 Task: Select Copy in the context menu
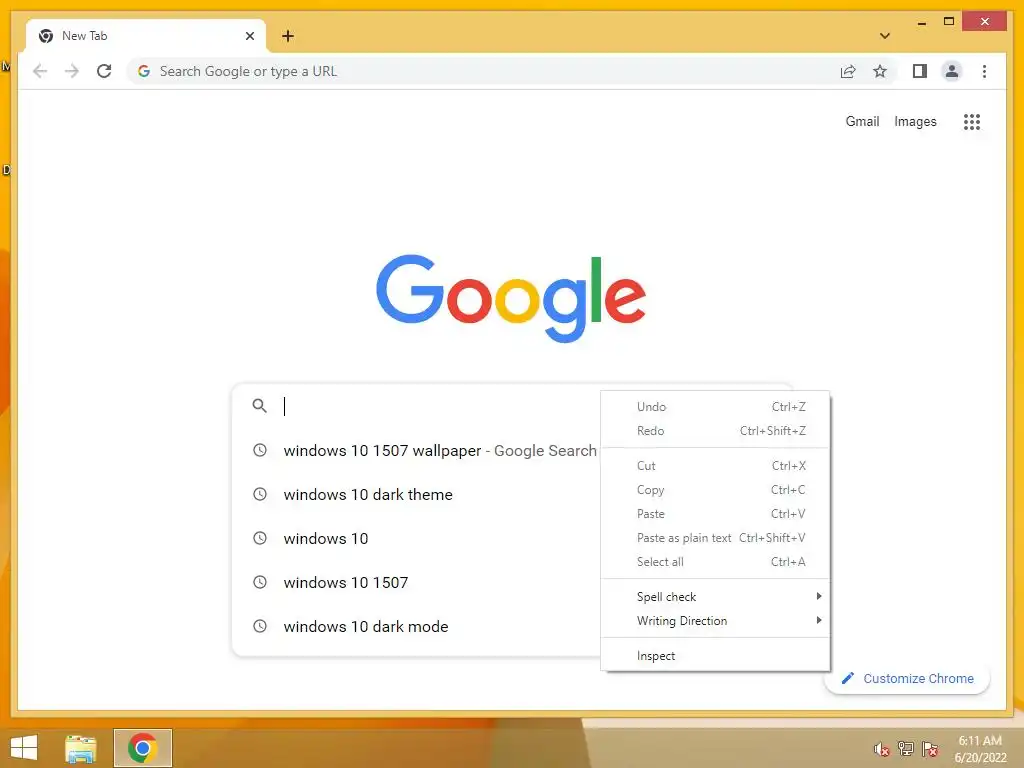[715, 490]
